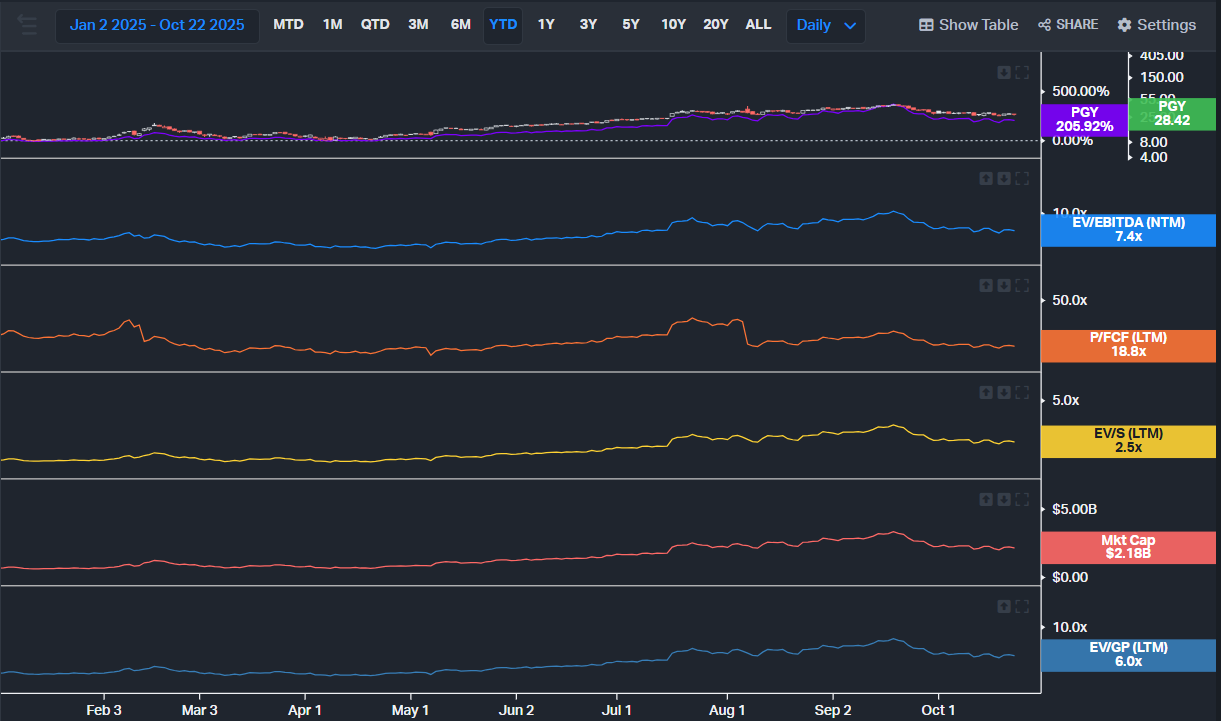Click the EV/S (LTM) 2.5x label
This screenshot has width=1221, height=721.
coord(1128,441)
